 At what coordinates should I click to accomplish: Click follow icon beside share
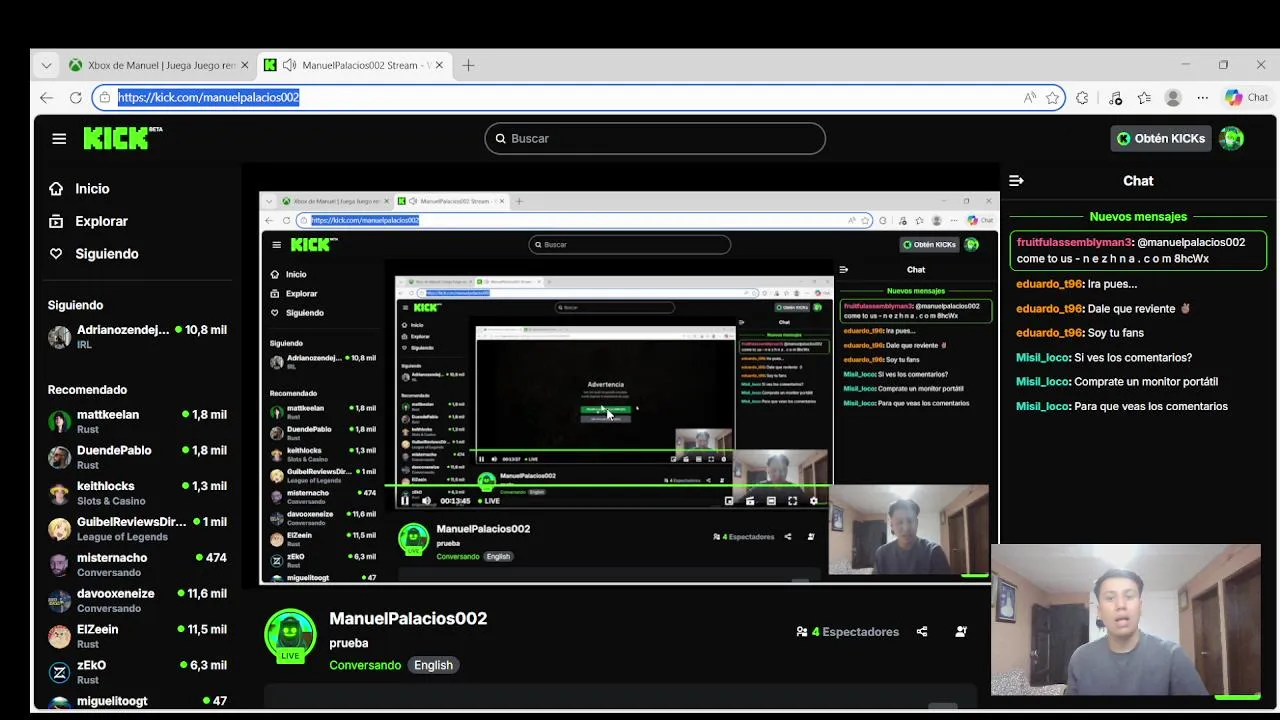(961, 631)
